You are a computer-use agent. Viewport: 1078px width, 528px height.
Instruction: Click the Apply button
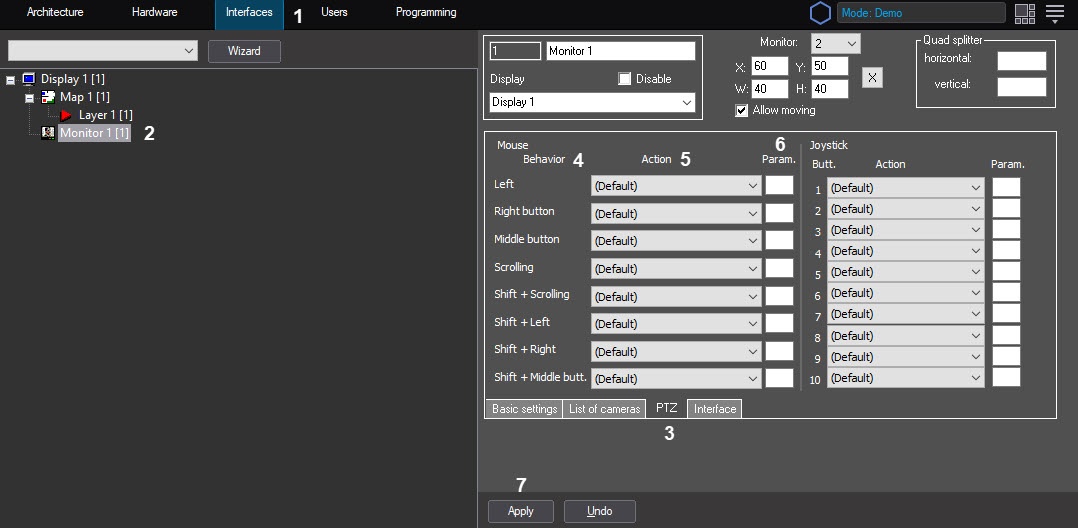tap(520, 512)
